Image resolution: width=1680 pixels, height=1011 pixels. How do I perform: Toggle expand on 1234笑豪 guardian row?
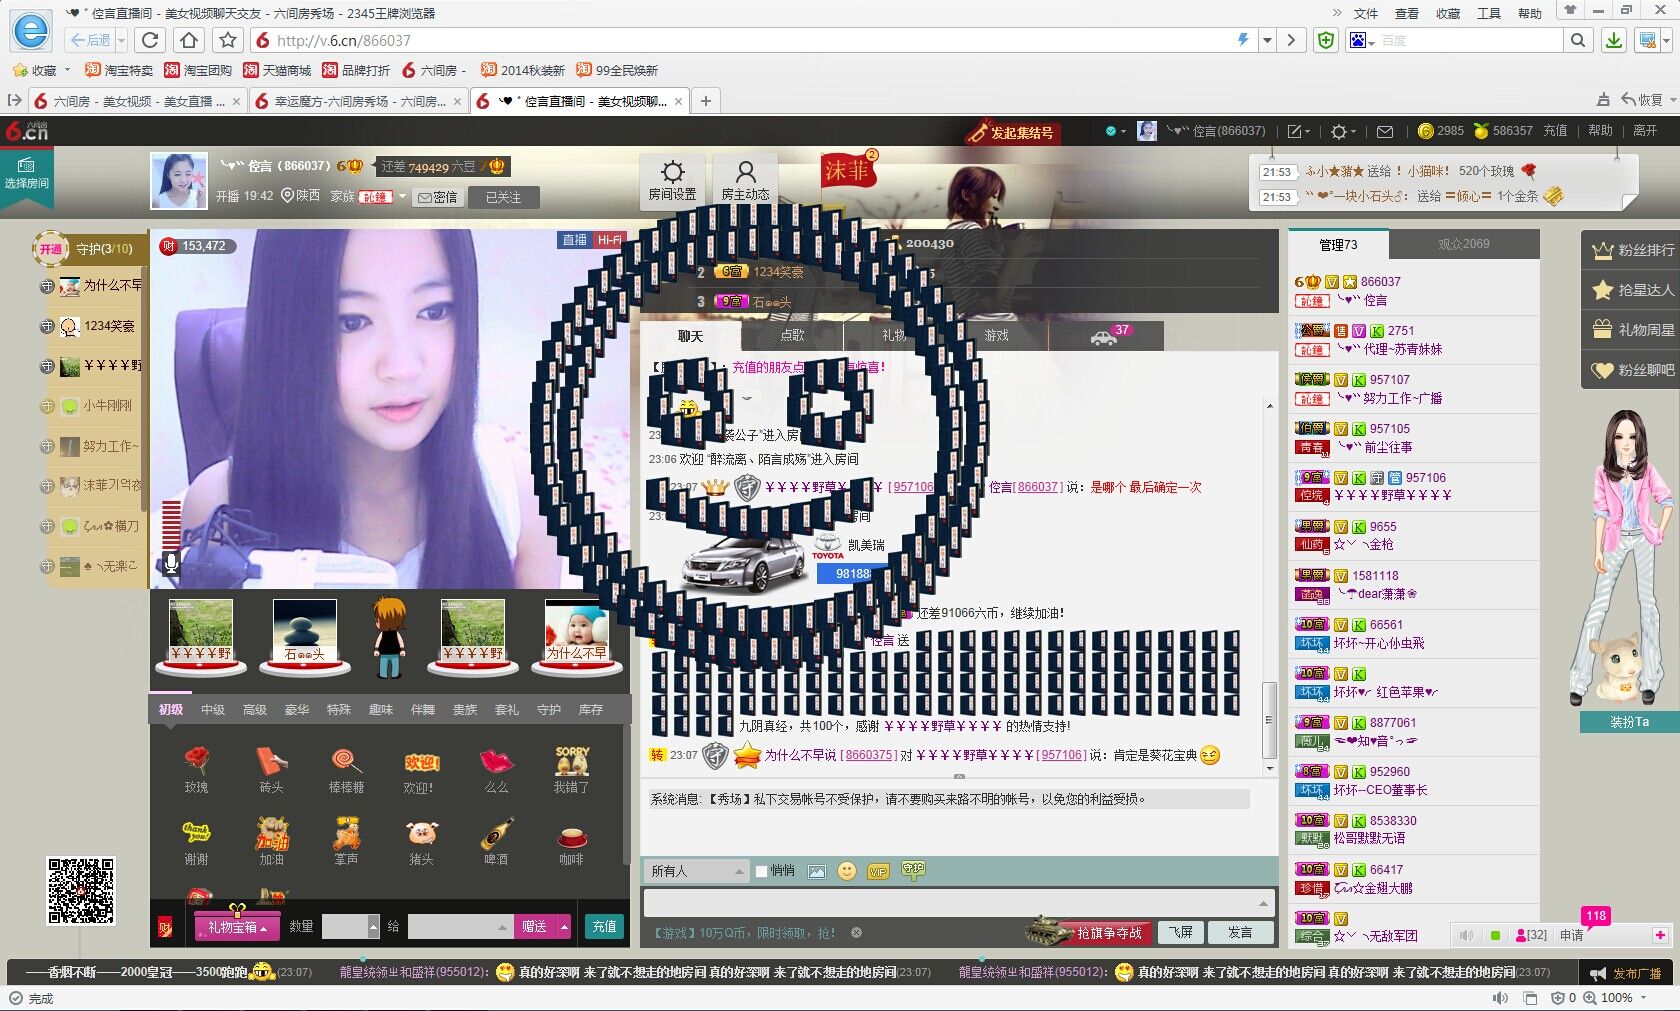(x=47, y=326)
